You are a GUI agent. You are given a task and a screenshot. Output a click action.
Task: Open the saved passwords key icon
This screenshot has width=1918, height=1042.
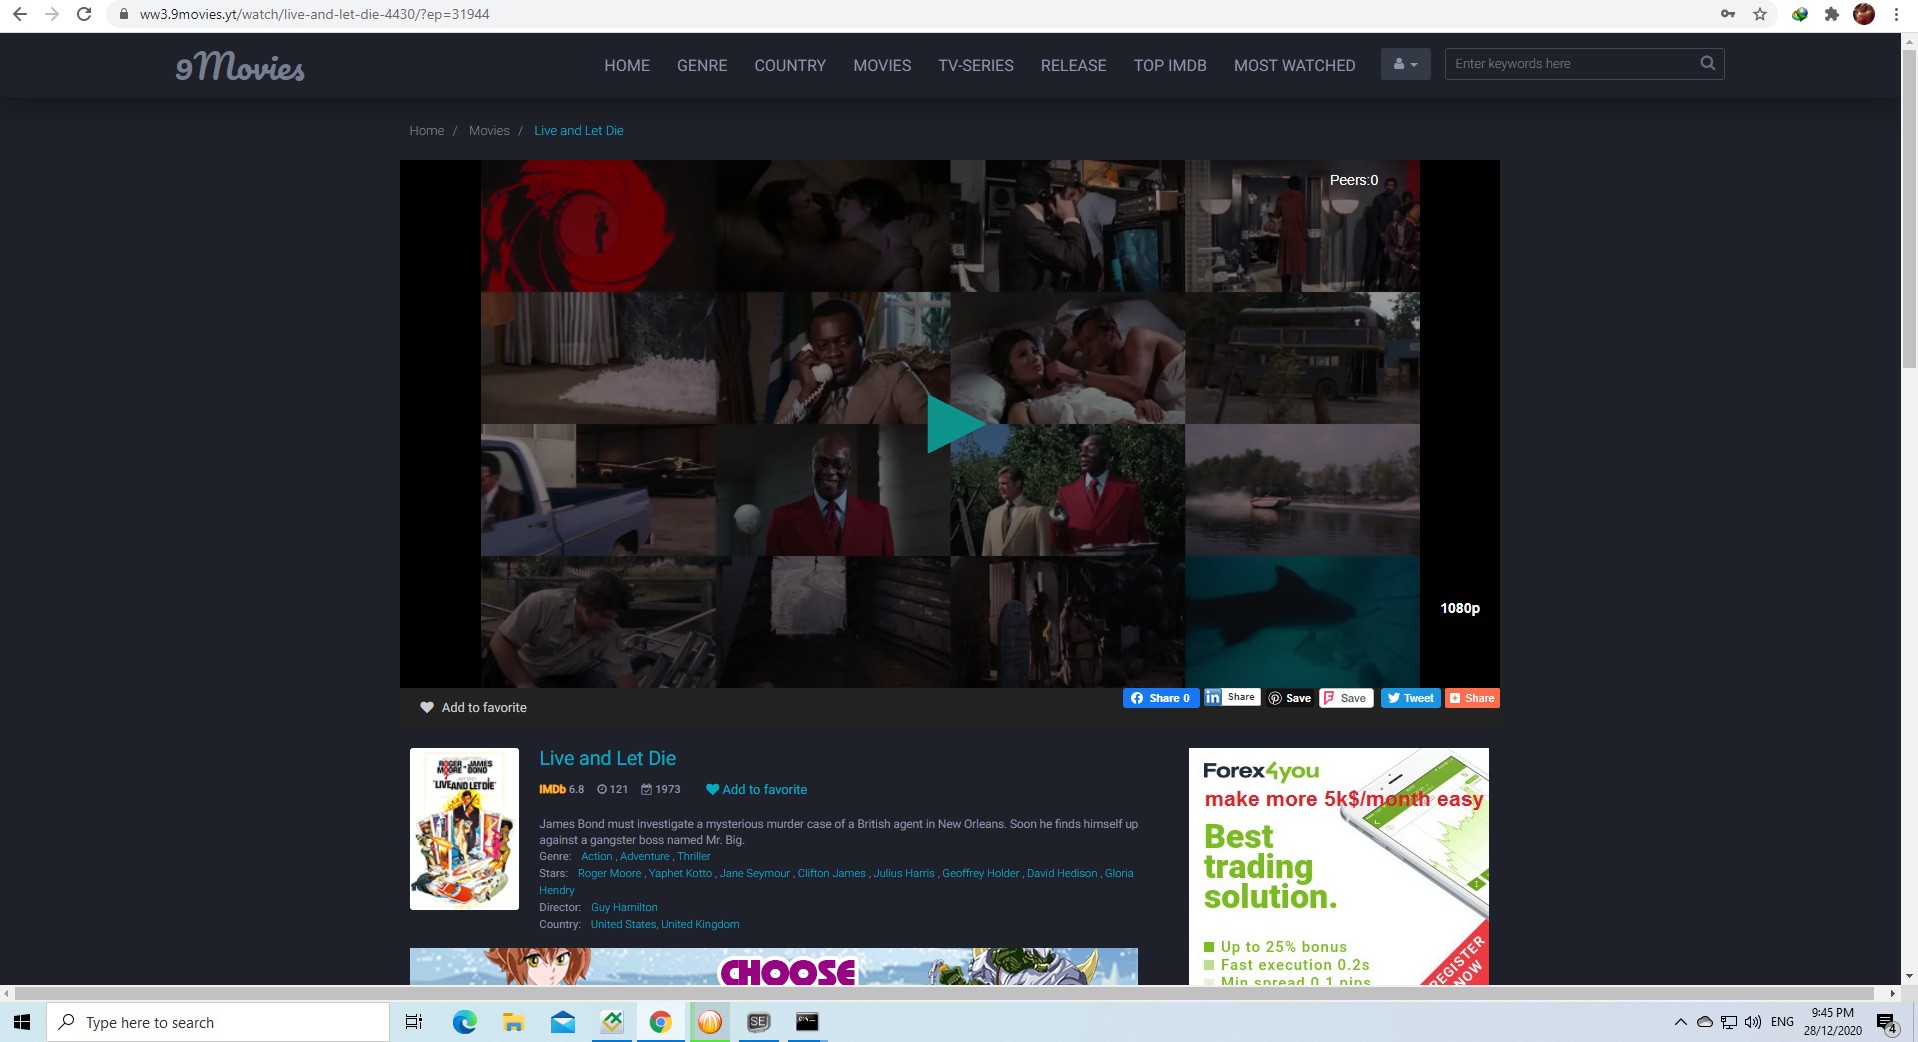(x=1728, y=14)
